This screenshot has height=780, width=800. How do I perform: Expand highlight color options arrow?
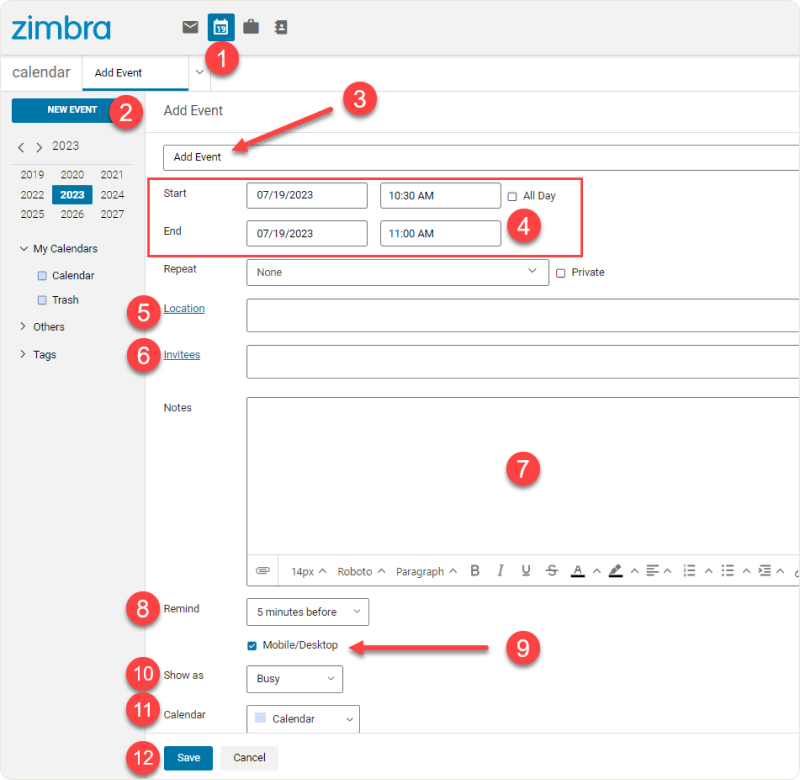coord(634,571)
